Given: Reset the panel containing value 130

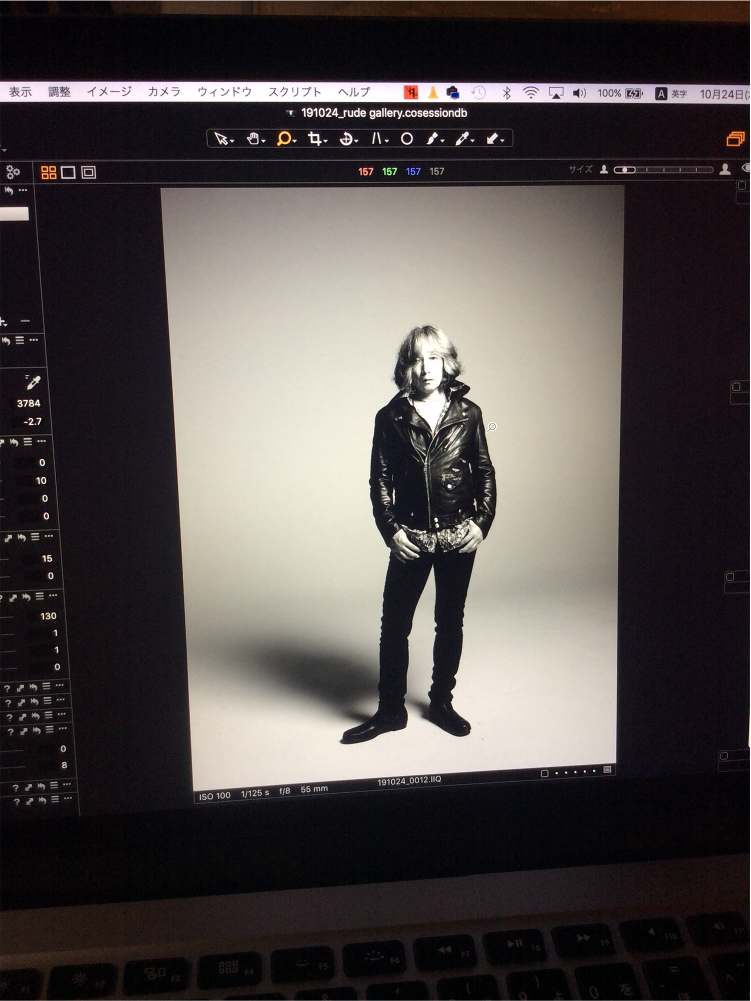Looking at the screenshot, I should click(x=26, y=597).
